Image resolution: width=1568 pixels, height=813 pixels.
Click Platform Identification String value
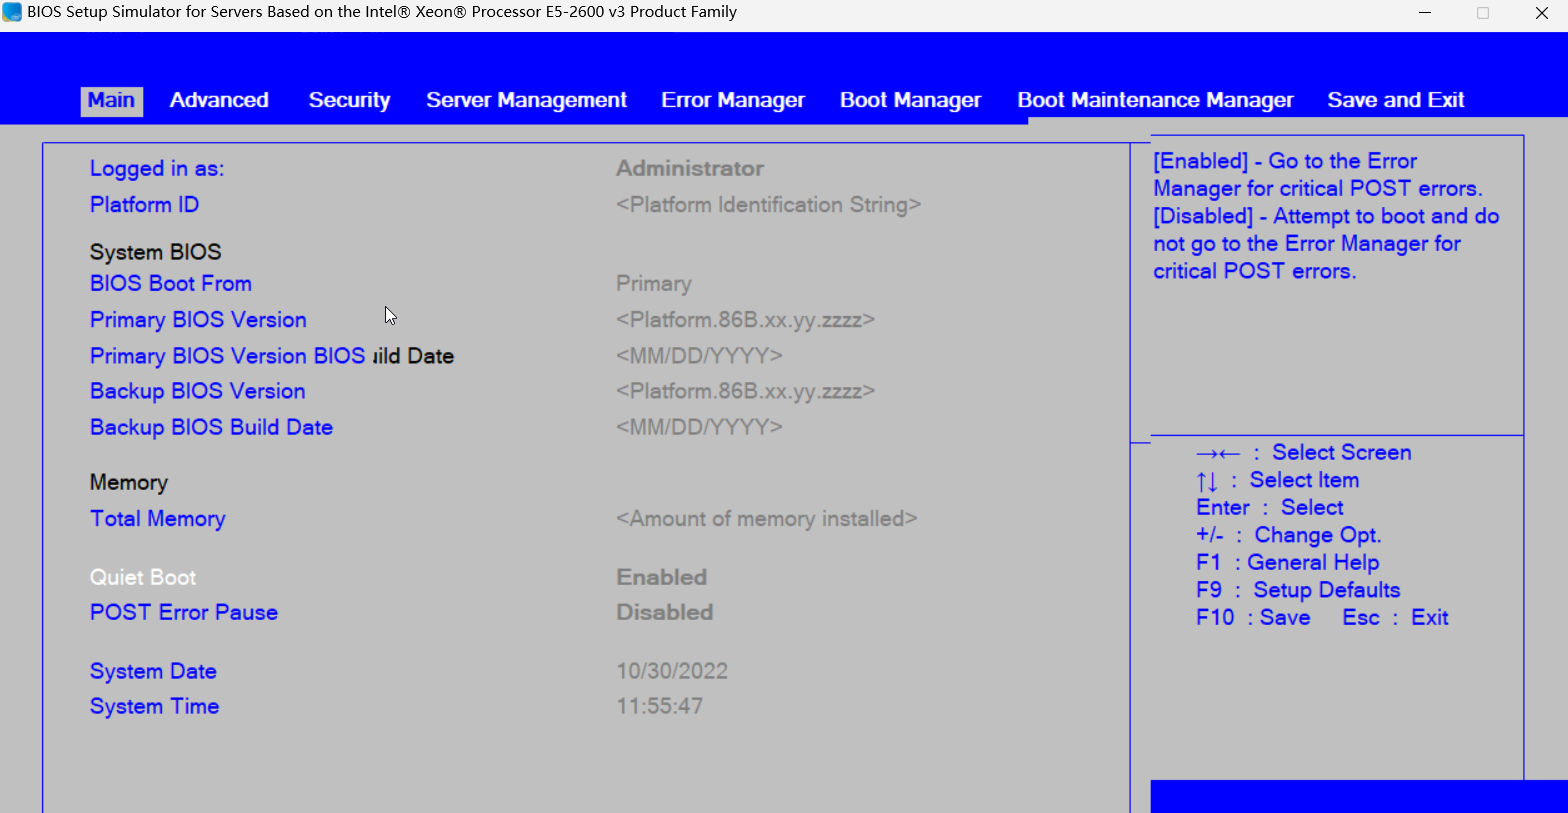tap(768, 204)
